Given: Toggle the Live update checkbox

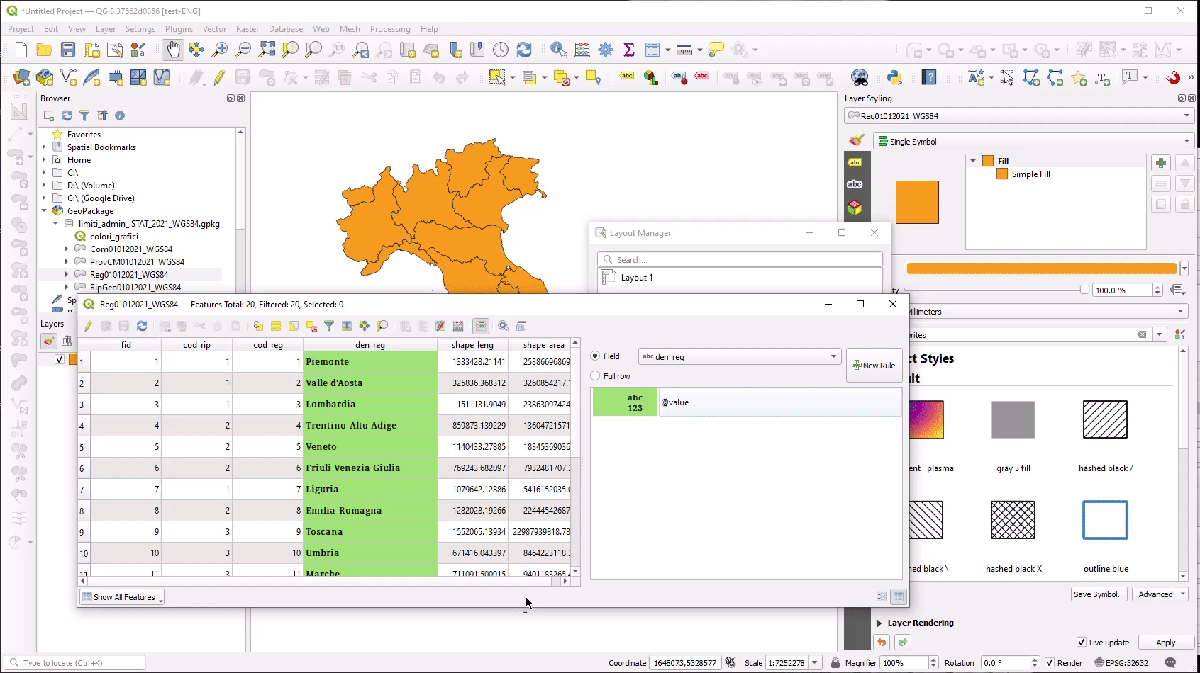Looking at the screenshot, I should click(x=1082, y=642).
